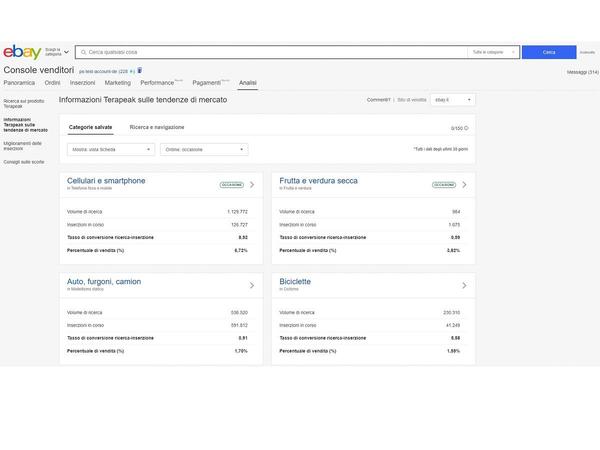Open Miglioramenti delle inserzioni sidebar link

point(23,146)
